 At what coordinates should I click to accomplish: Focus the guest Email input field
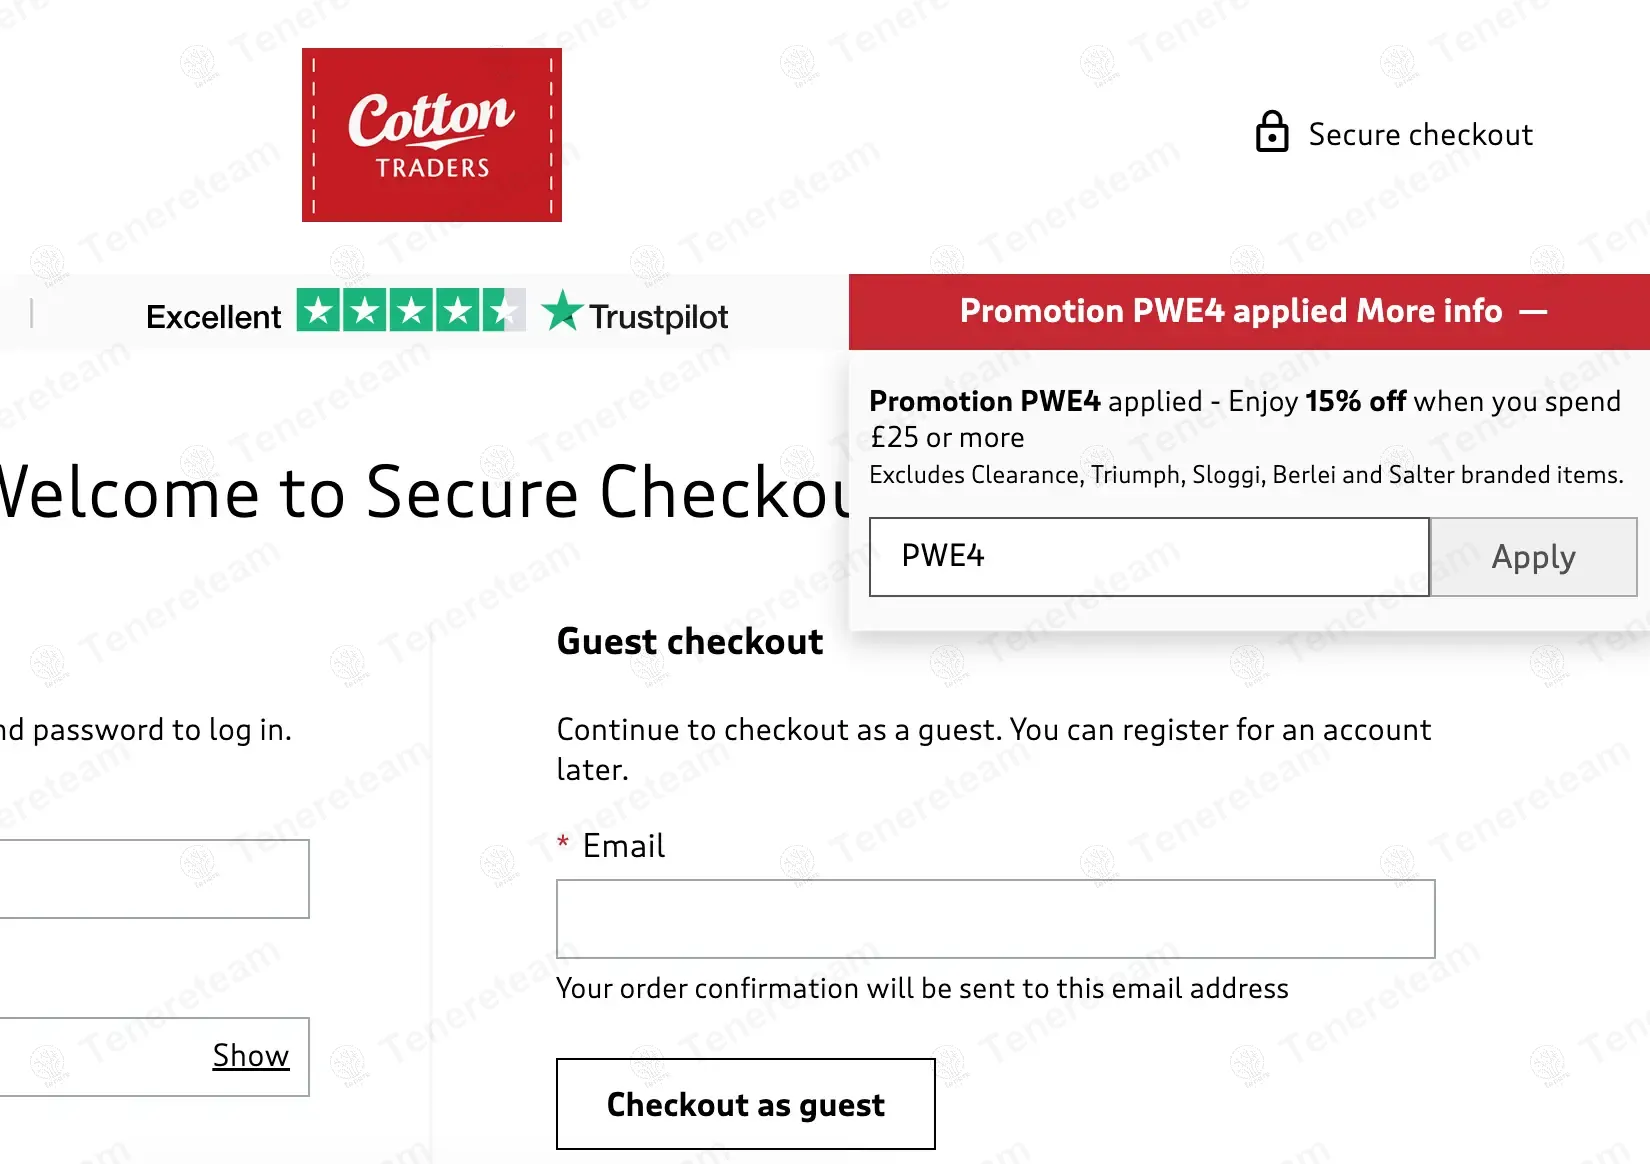(995, 919)
